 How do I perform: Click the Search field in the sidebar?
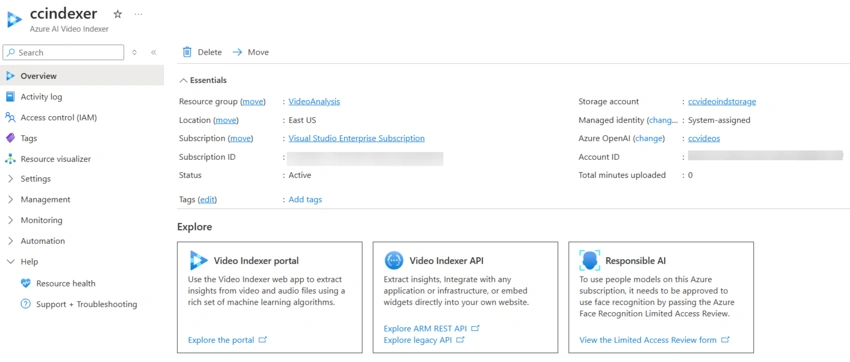point(63,53)
